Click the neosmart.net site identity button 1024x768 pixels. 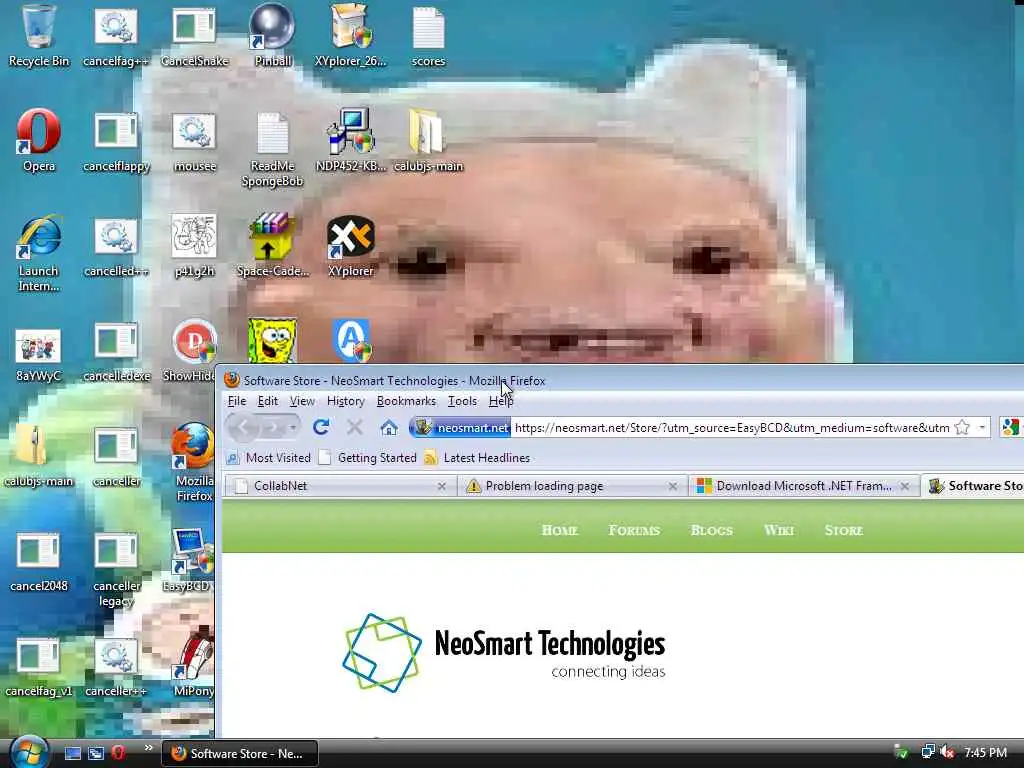[460, 428]
